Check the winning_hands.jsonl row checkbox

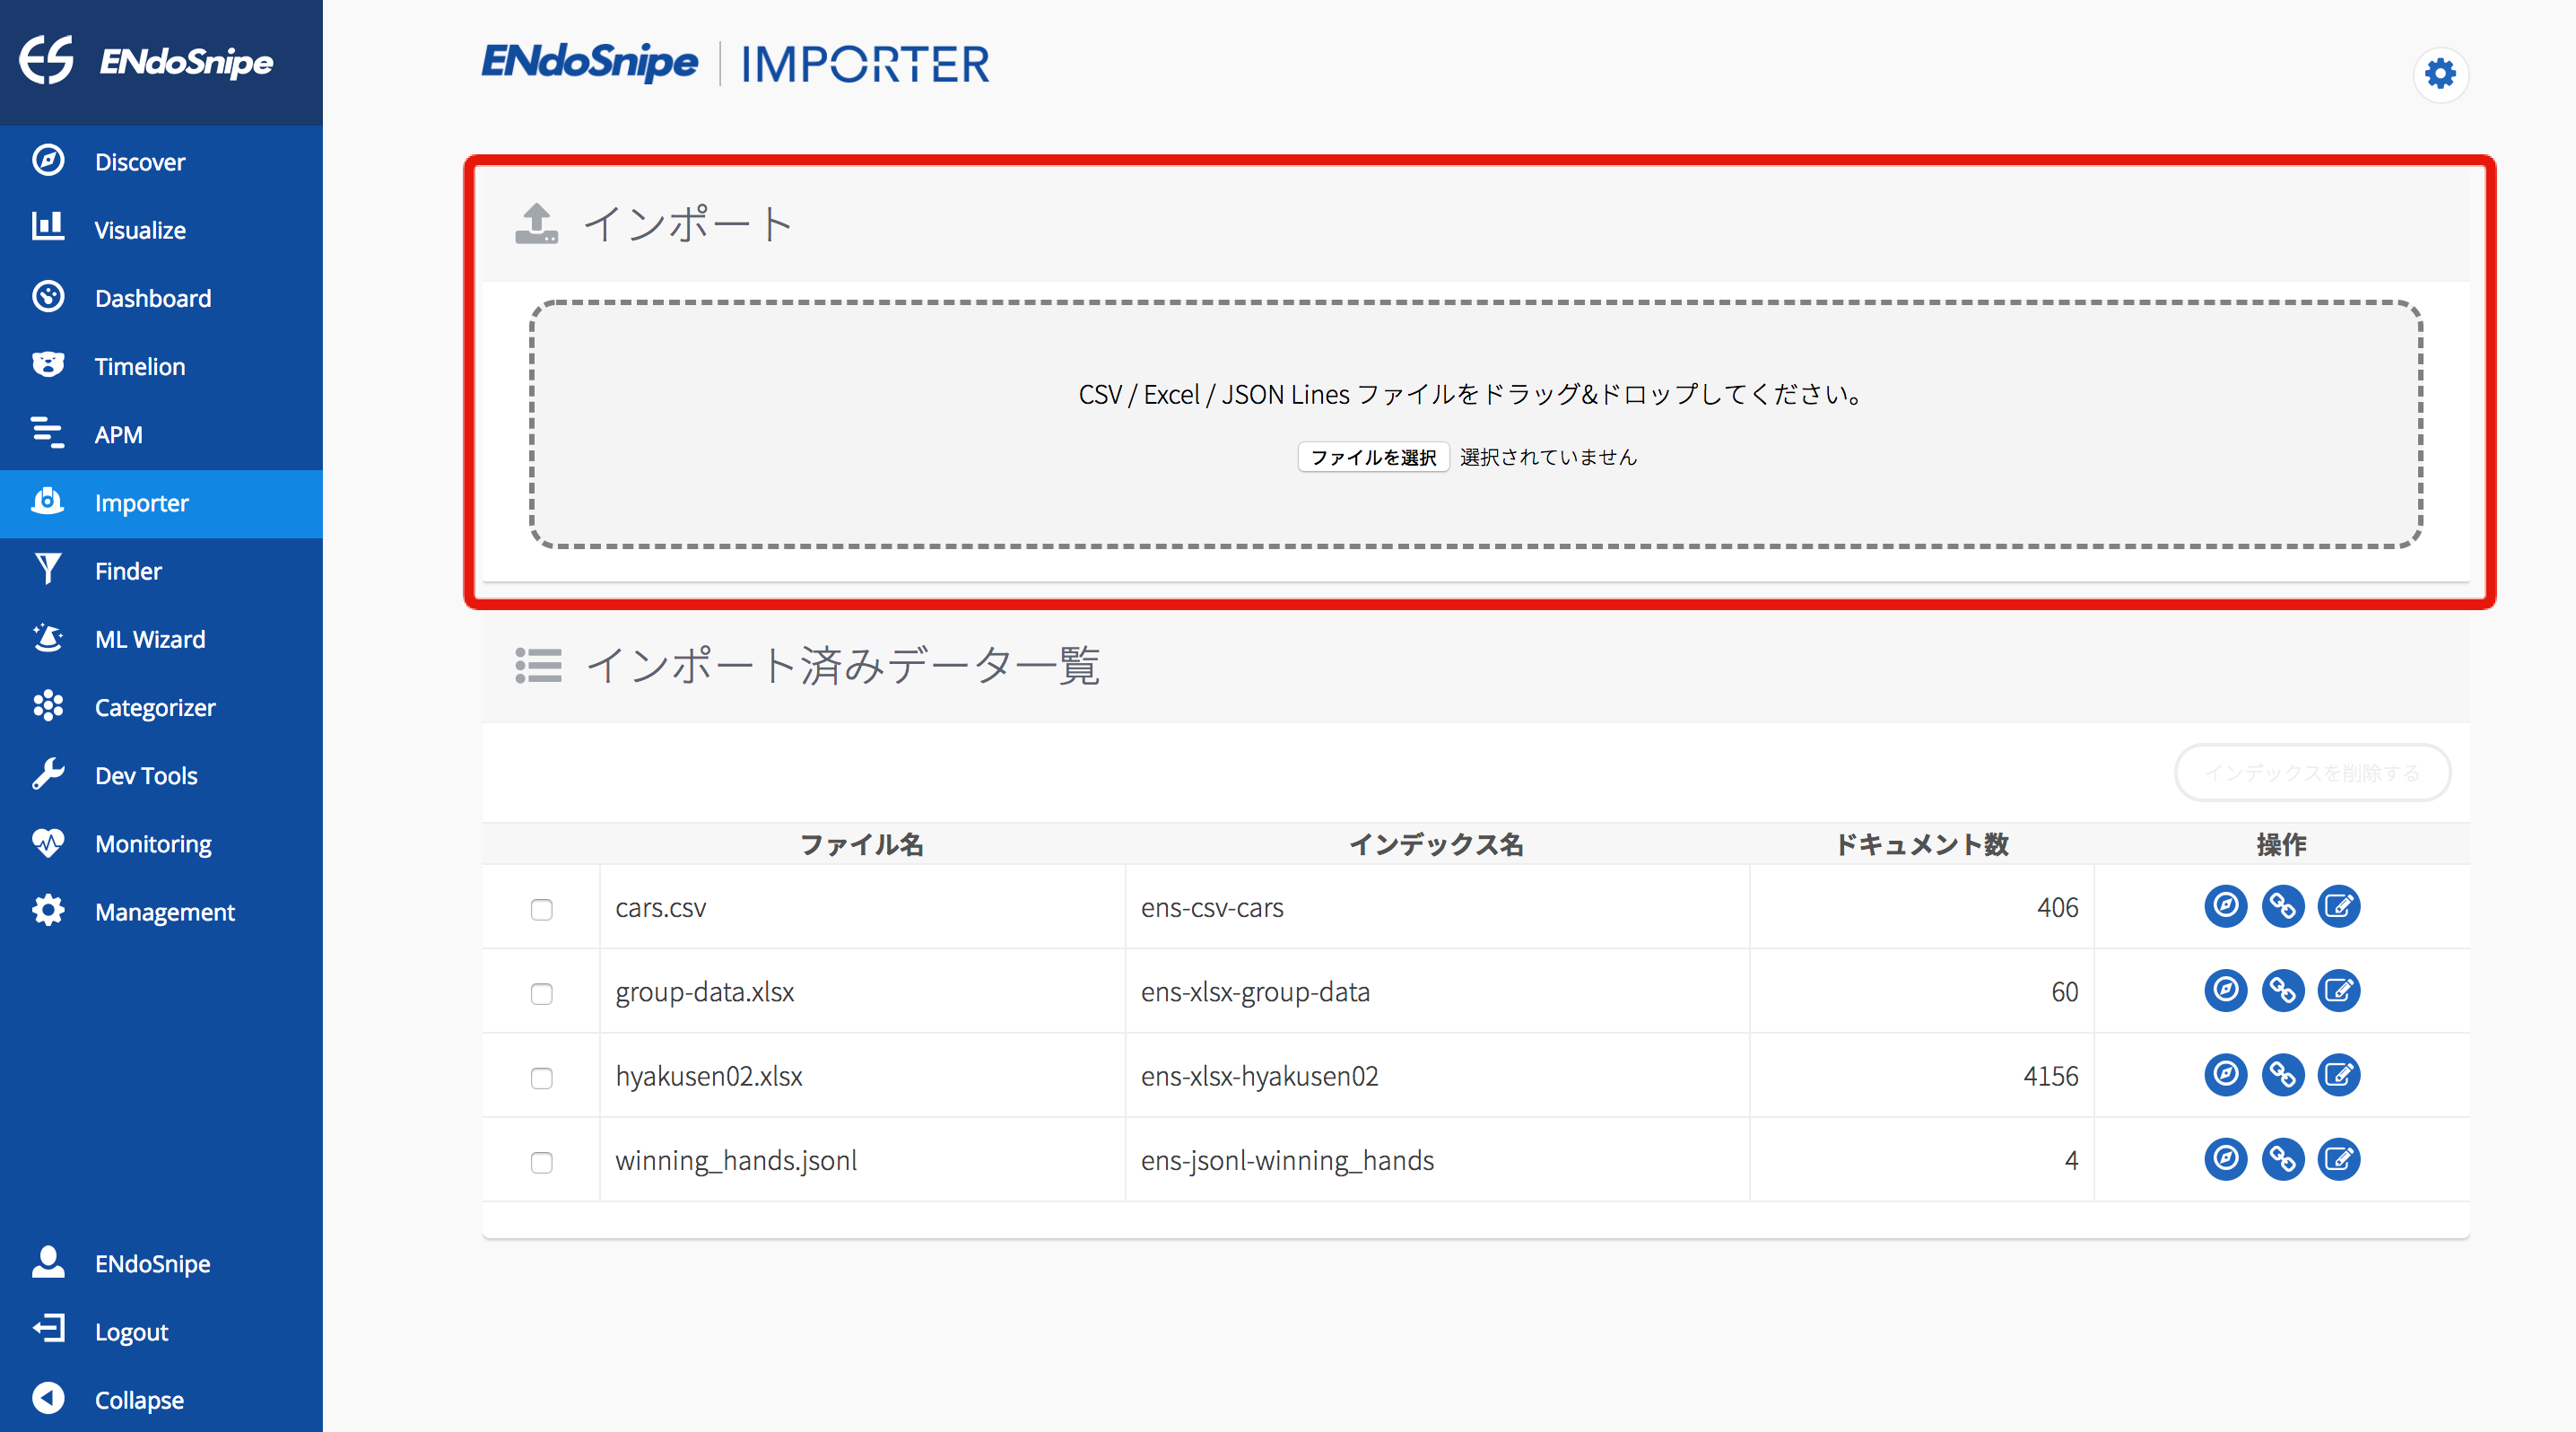[x=541, y=1162]
